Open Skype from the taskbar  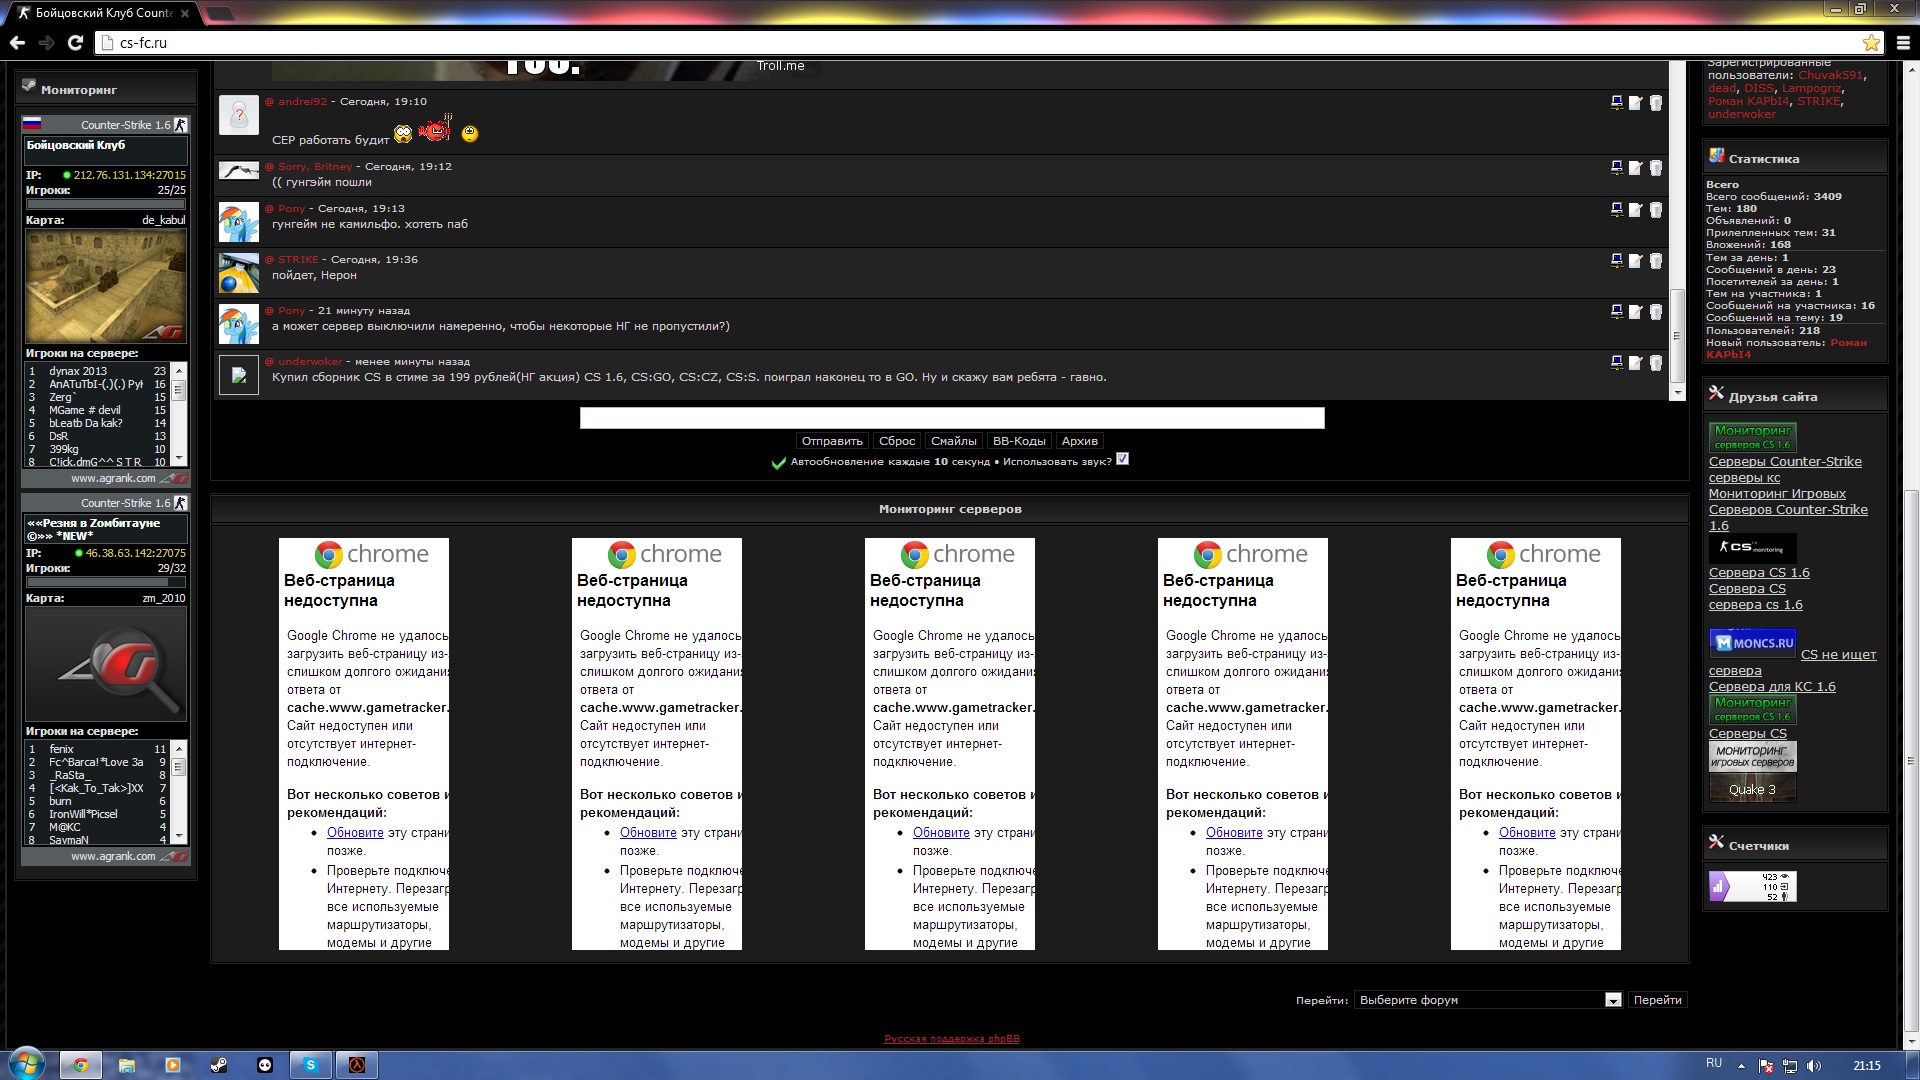click(310, 1065)
